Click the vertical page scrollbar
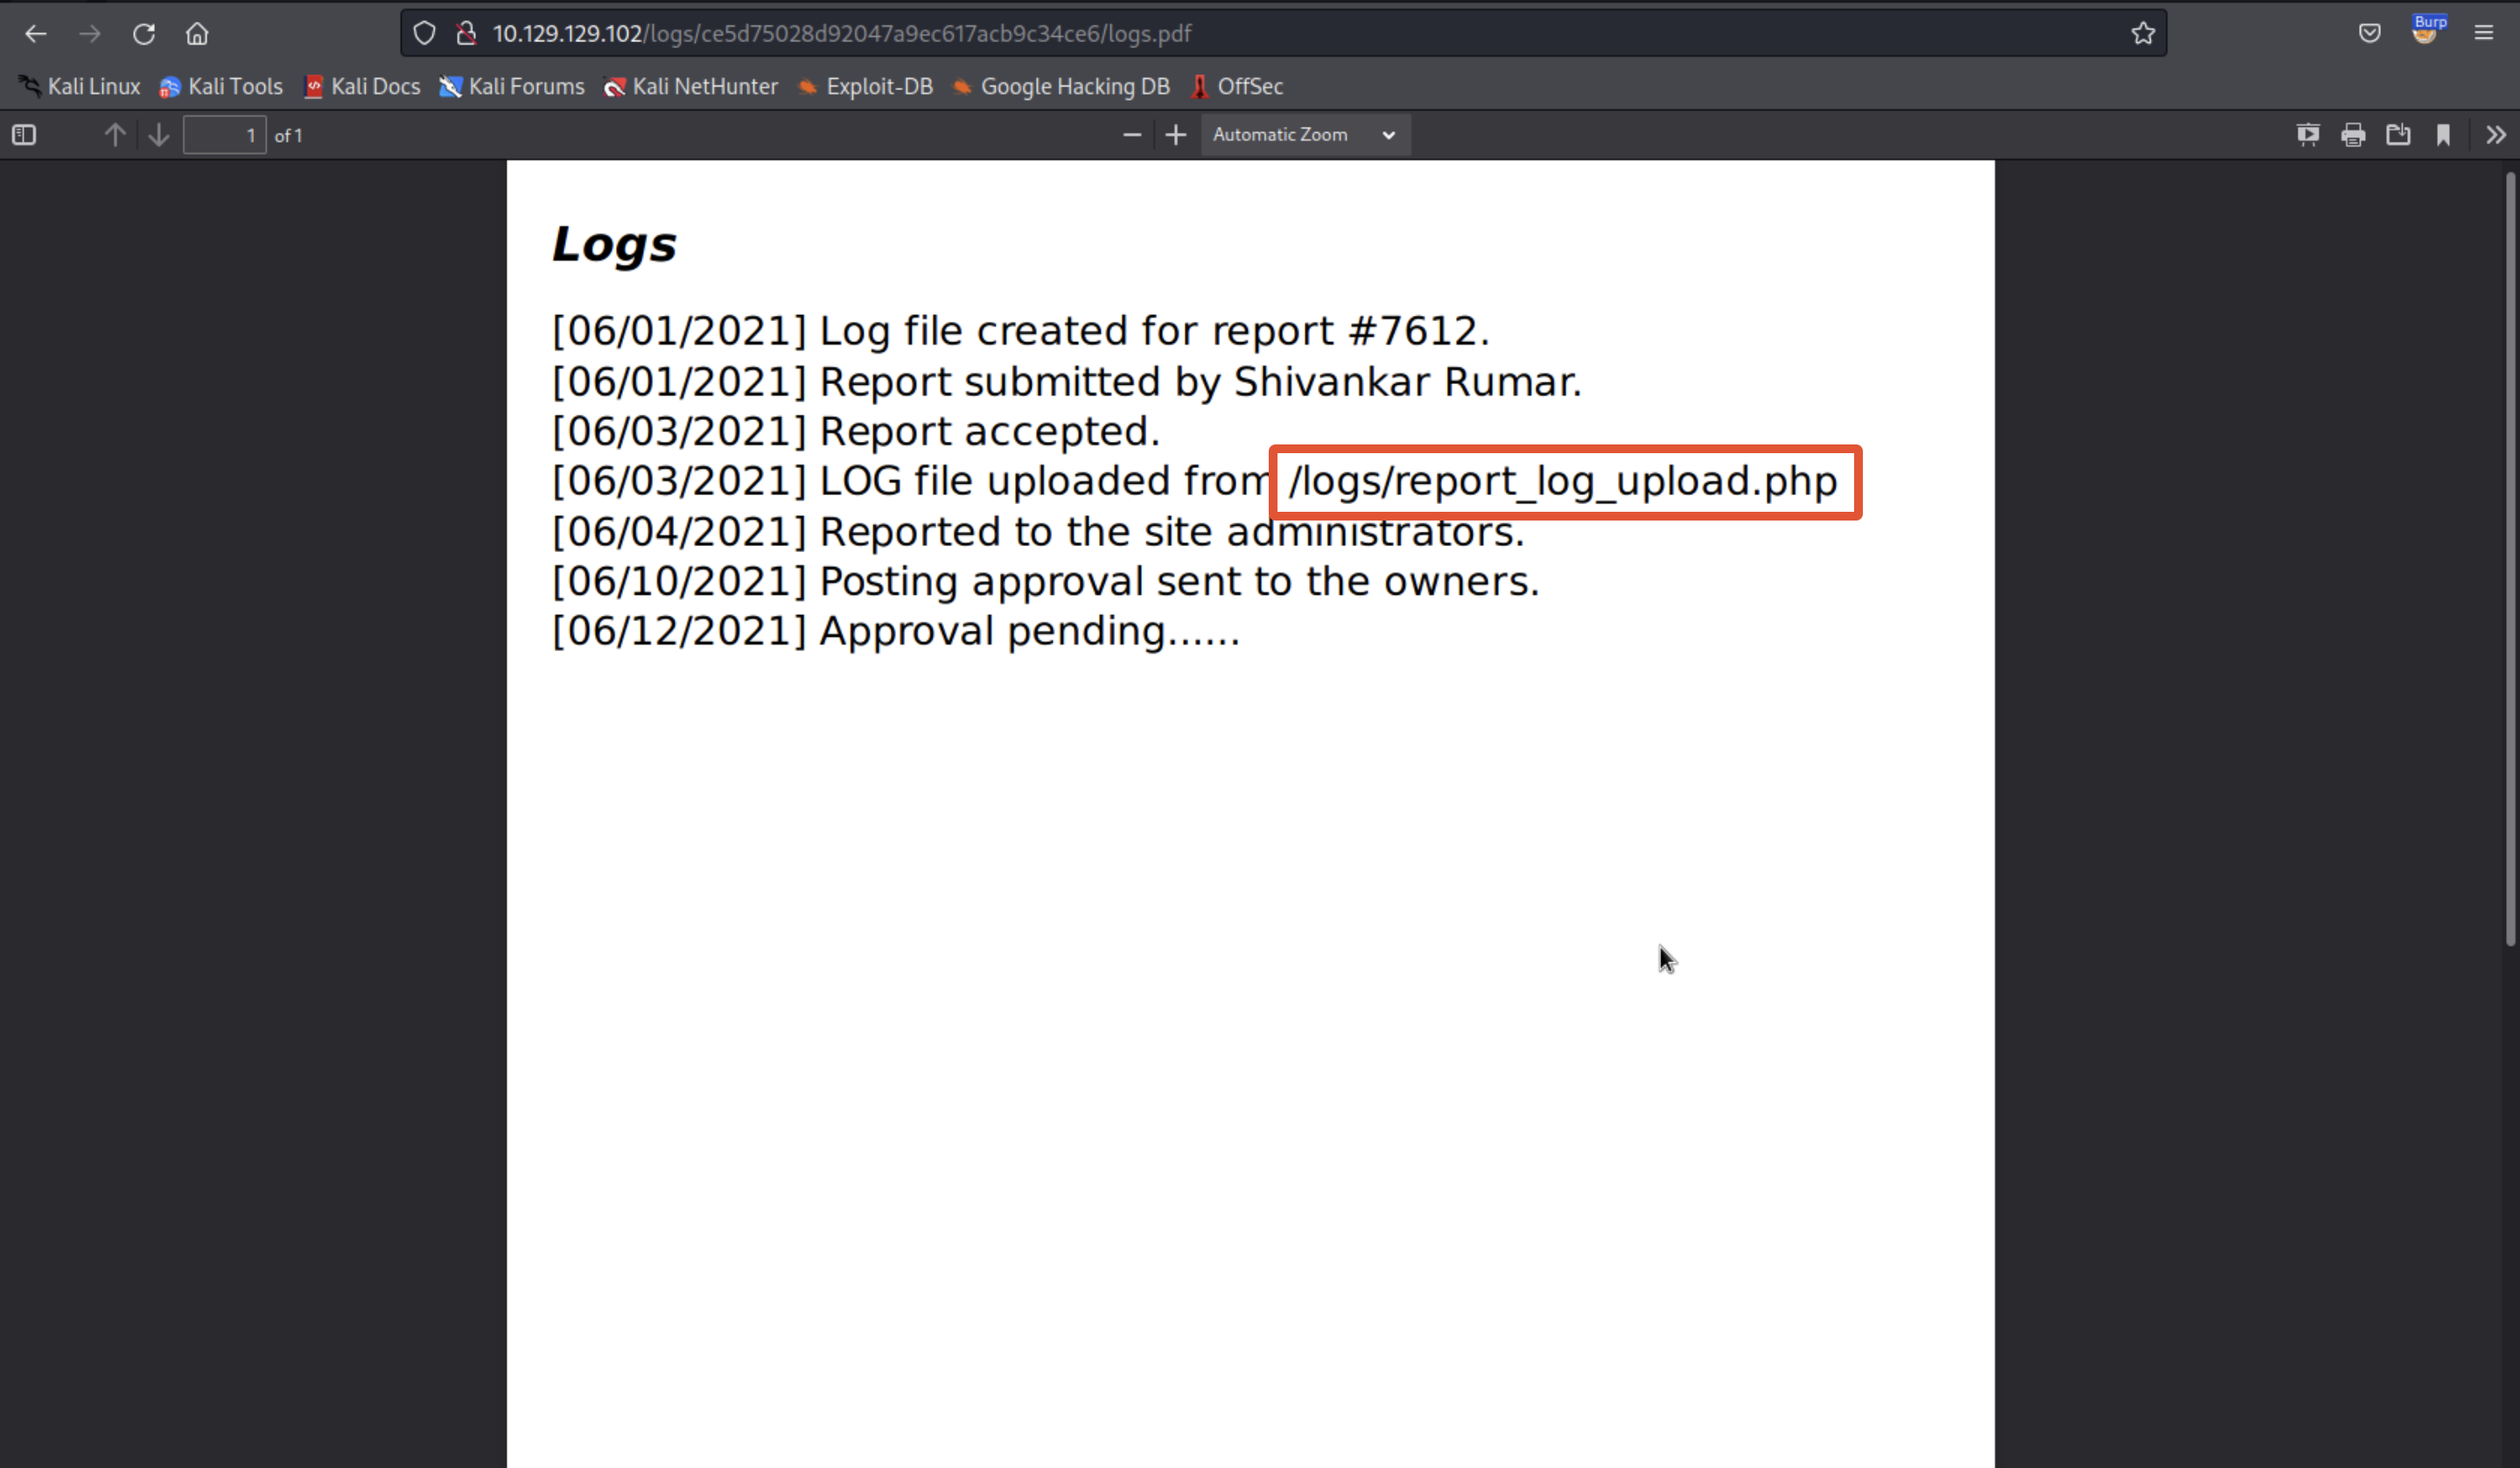This screenshot has height=1468, width=2520. tap(2510, 558)
